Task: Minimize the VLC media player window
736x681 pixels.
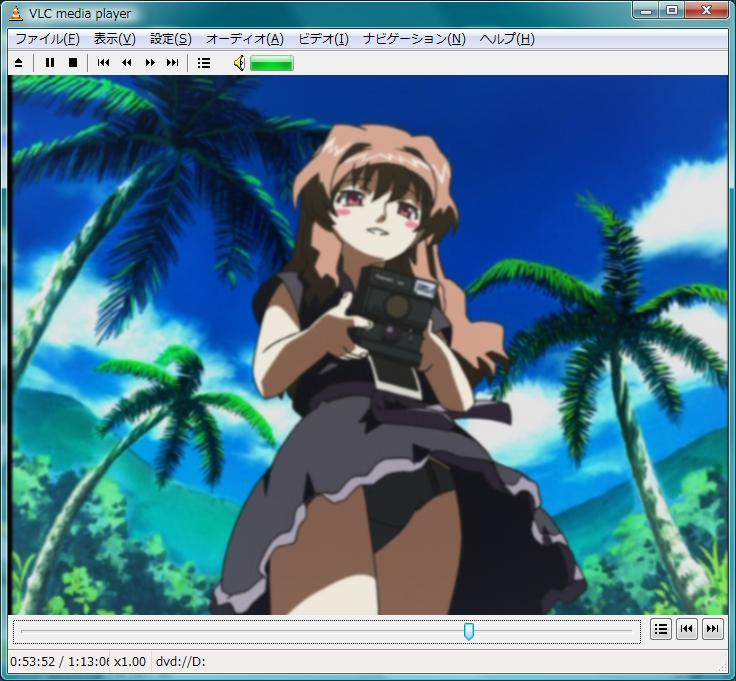Action: (646, 11)
